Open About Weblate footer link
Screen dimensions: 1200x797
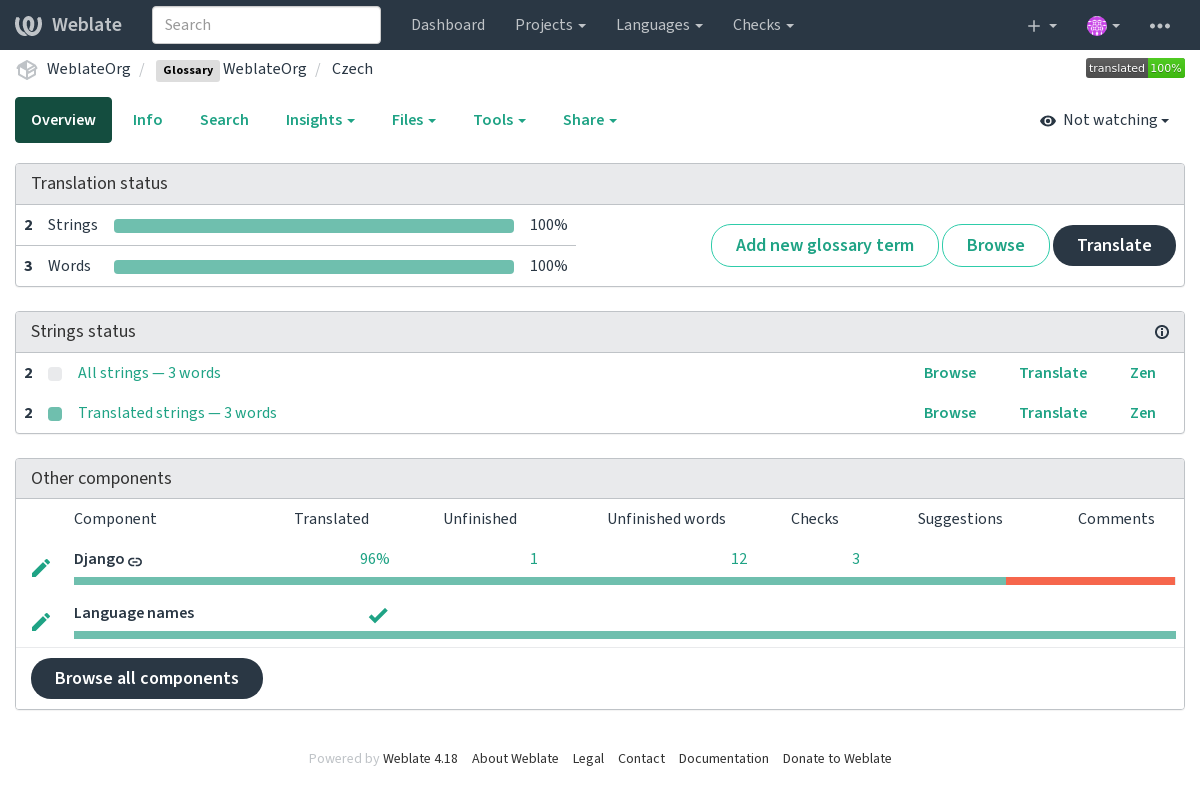(515, 759)
